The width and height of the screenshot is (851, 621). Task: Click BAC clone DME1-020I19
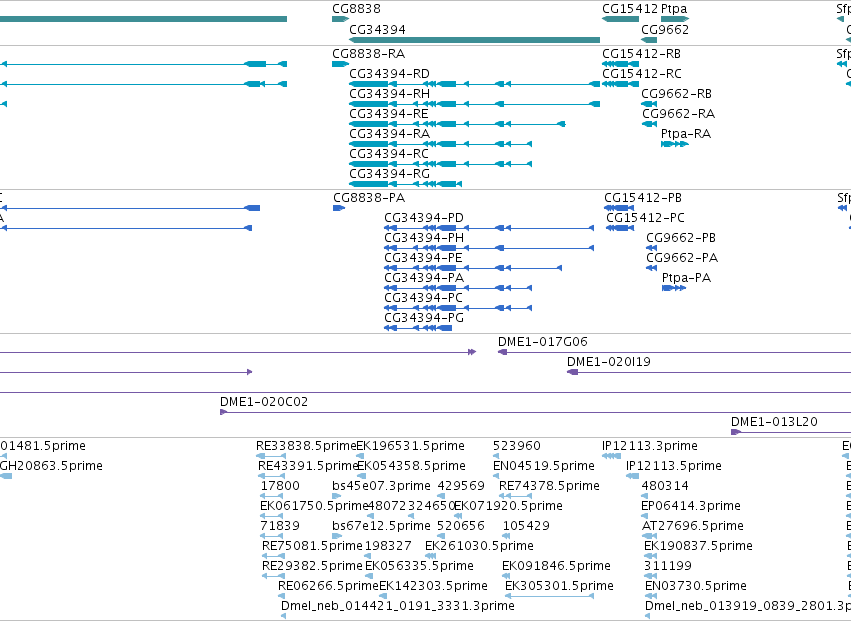(609, 362)
